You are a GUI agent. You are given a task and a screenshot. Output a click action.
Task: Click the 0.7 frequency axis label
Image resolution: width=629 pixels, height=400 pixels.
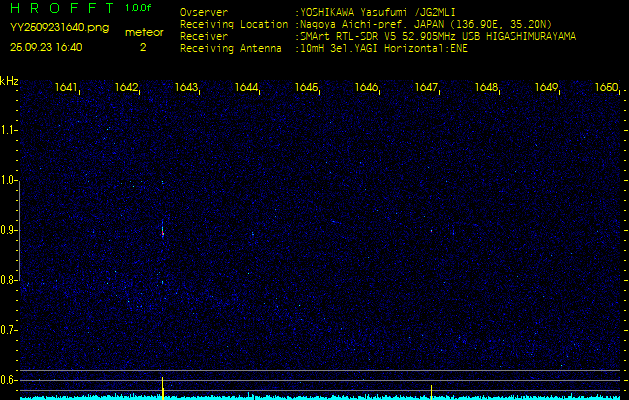point(9,330)
